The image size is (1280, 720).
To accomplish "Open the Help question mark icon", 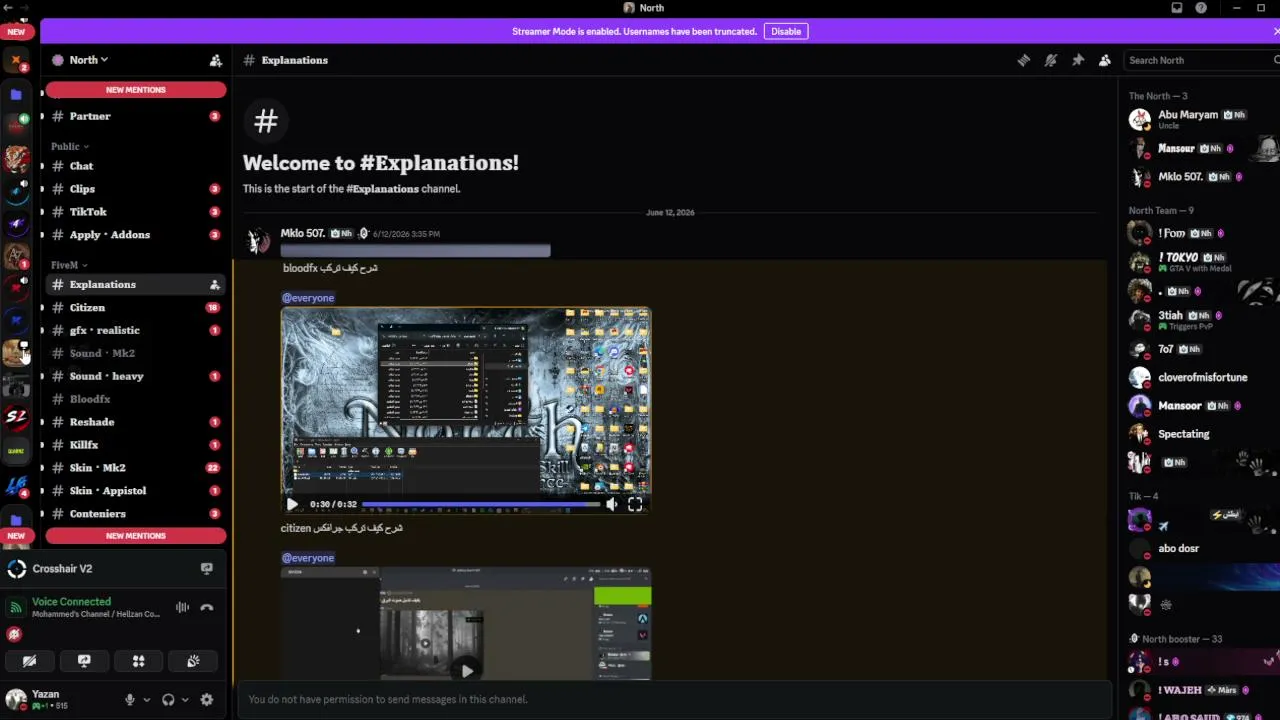I will [x=1201, y=8].
